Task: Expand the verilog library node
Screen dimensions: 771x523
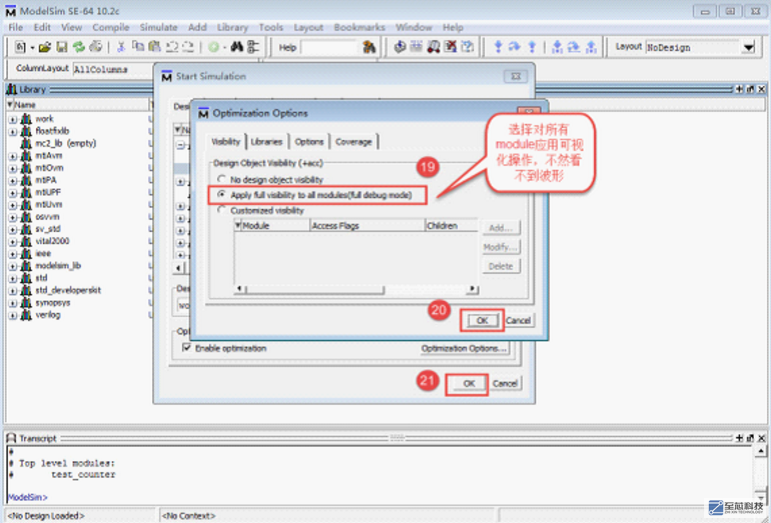Action: (13, 315)
